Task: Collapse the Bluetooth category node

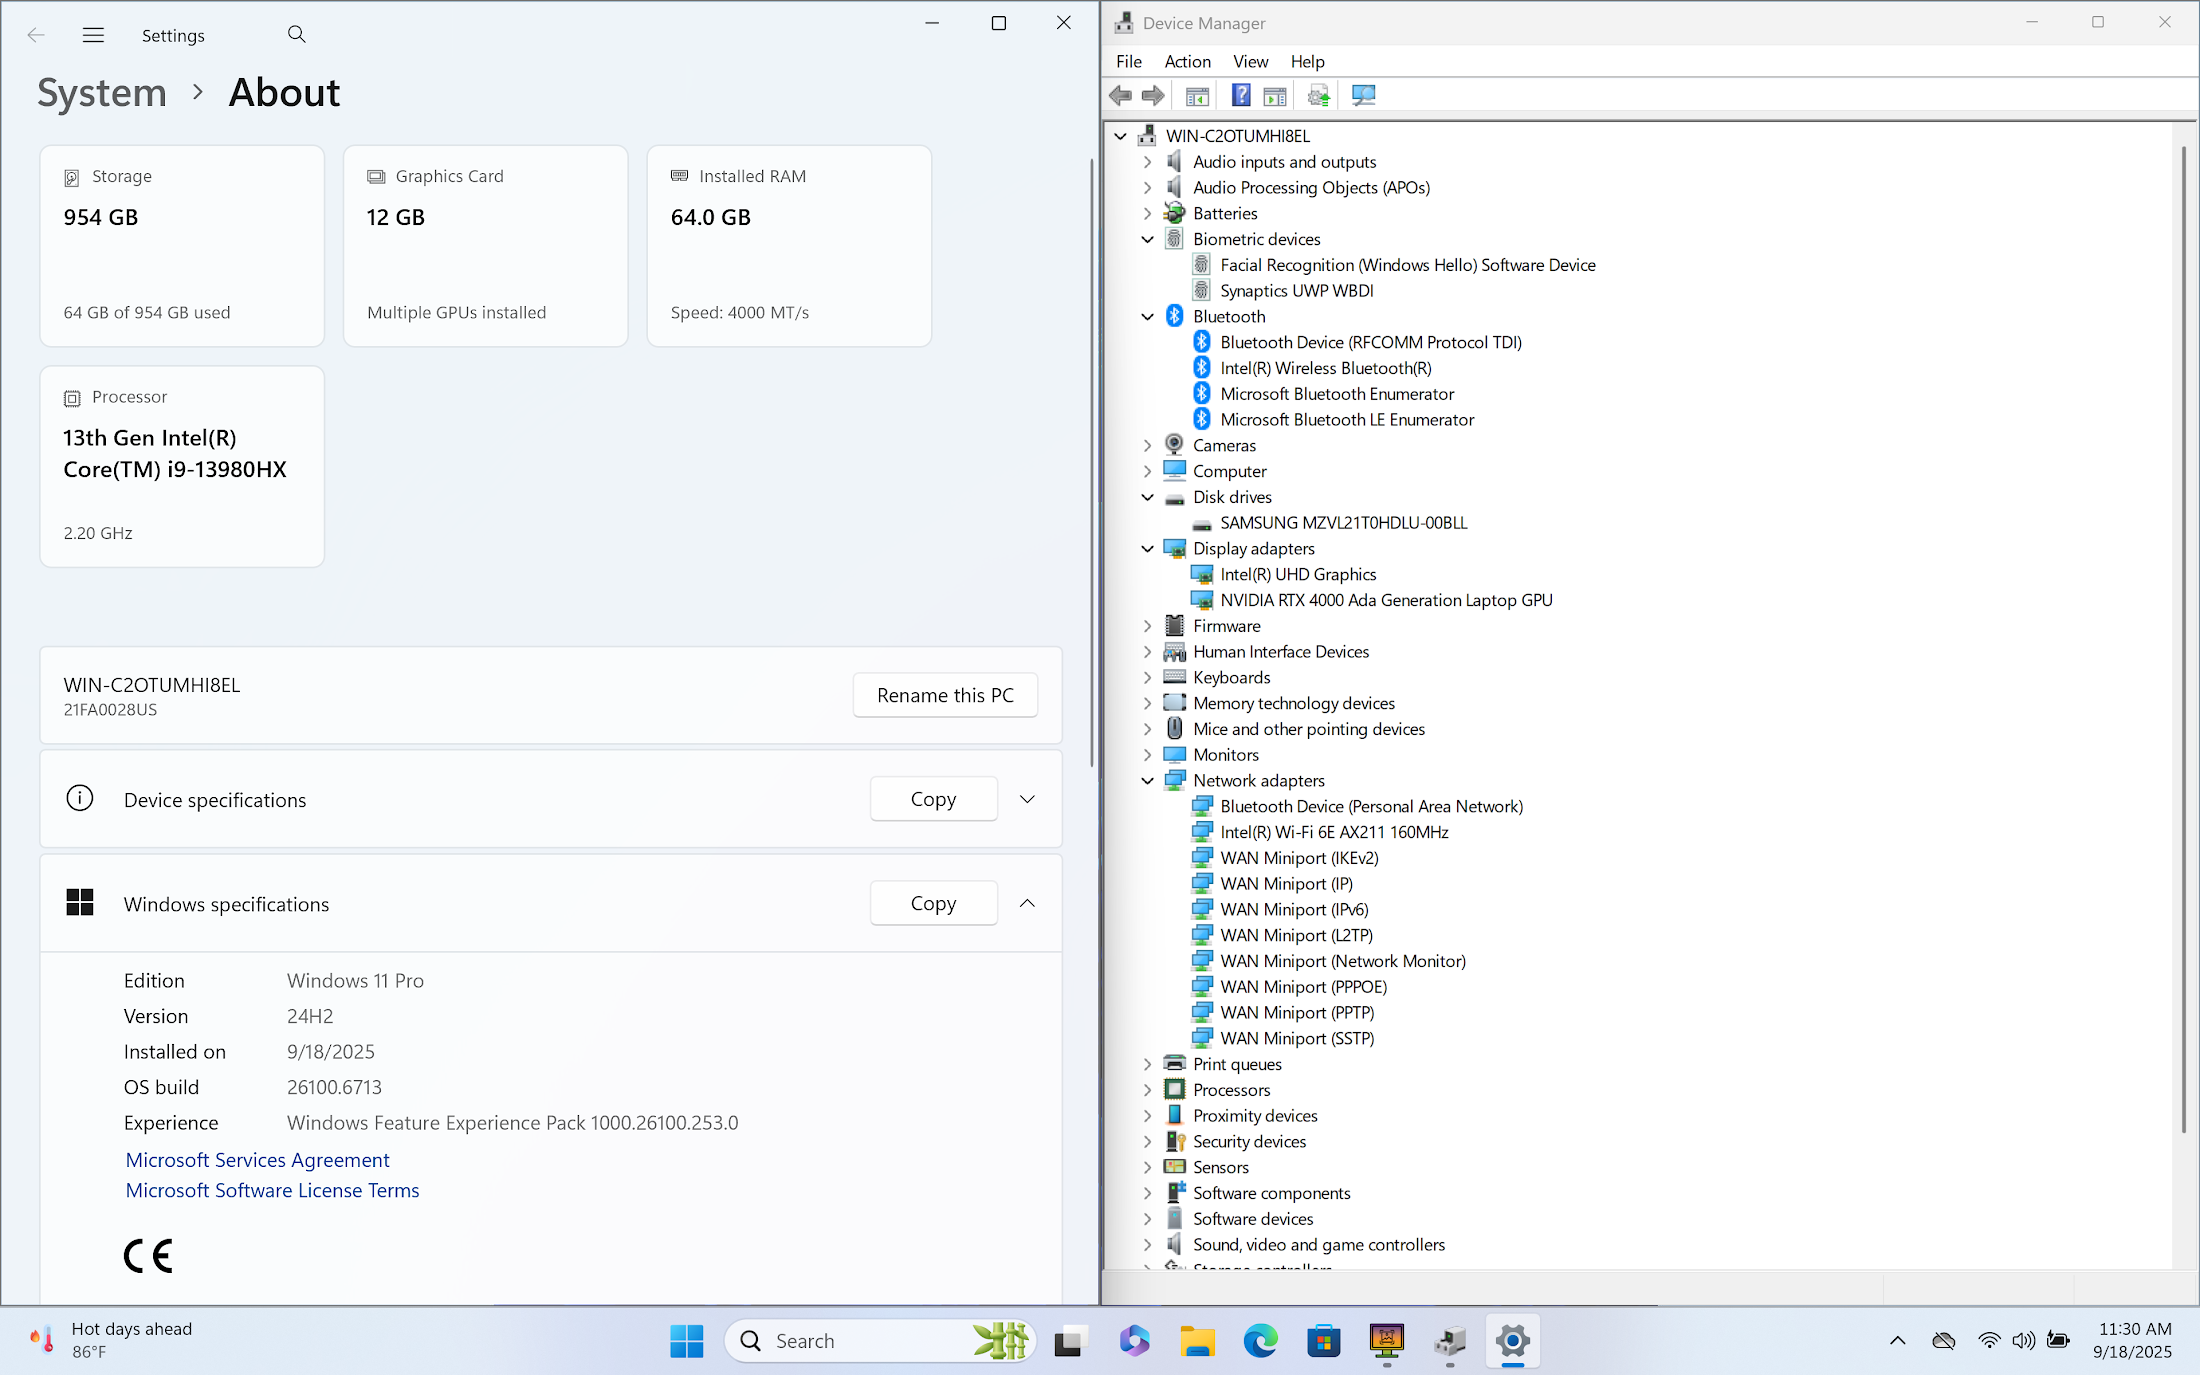Action: coord(1148,316)
